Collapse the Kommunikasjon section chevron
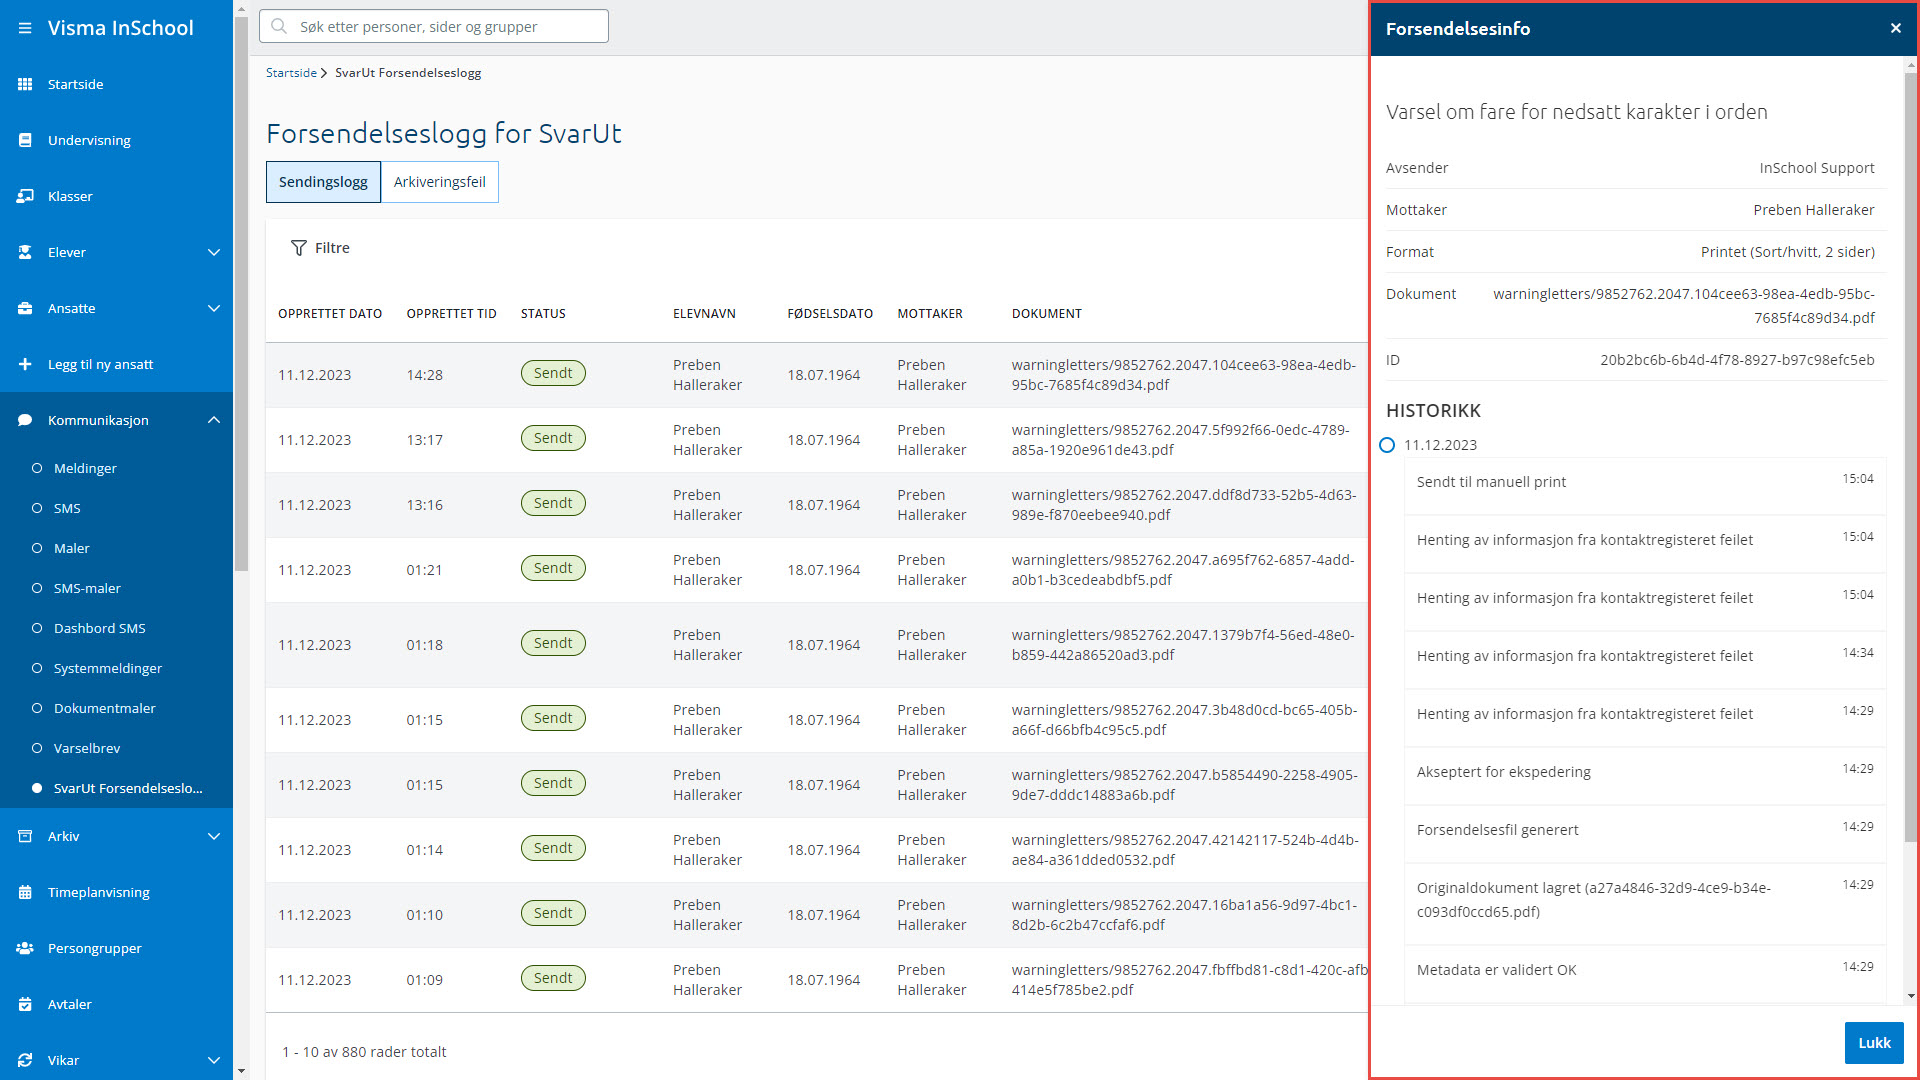1920x1080 pixels. click(x=213, y=420)
